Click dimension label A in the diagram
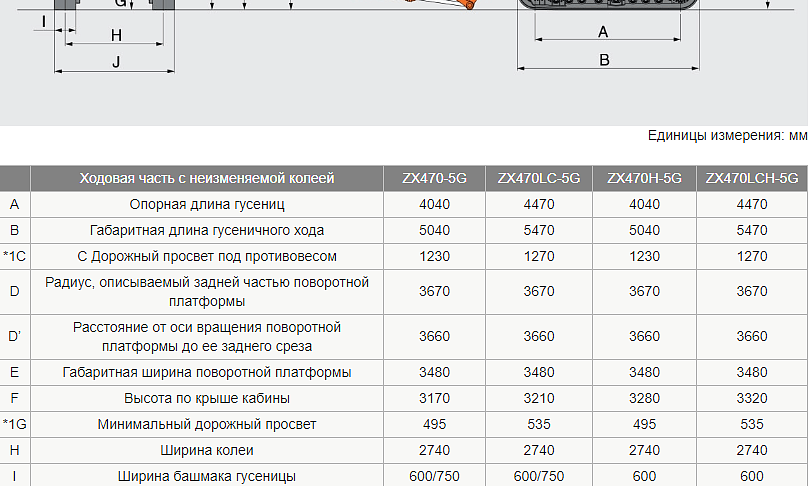This screenshot has width=810, height=486. [x=603, y=32]
